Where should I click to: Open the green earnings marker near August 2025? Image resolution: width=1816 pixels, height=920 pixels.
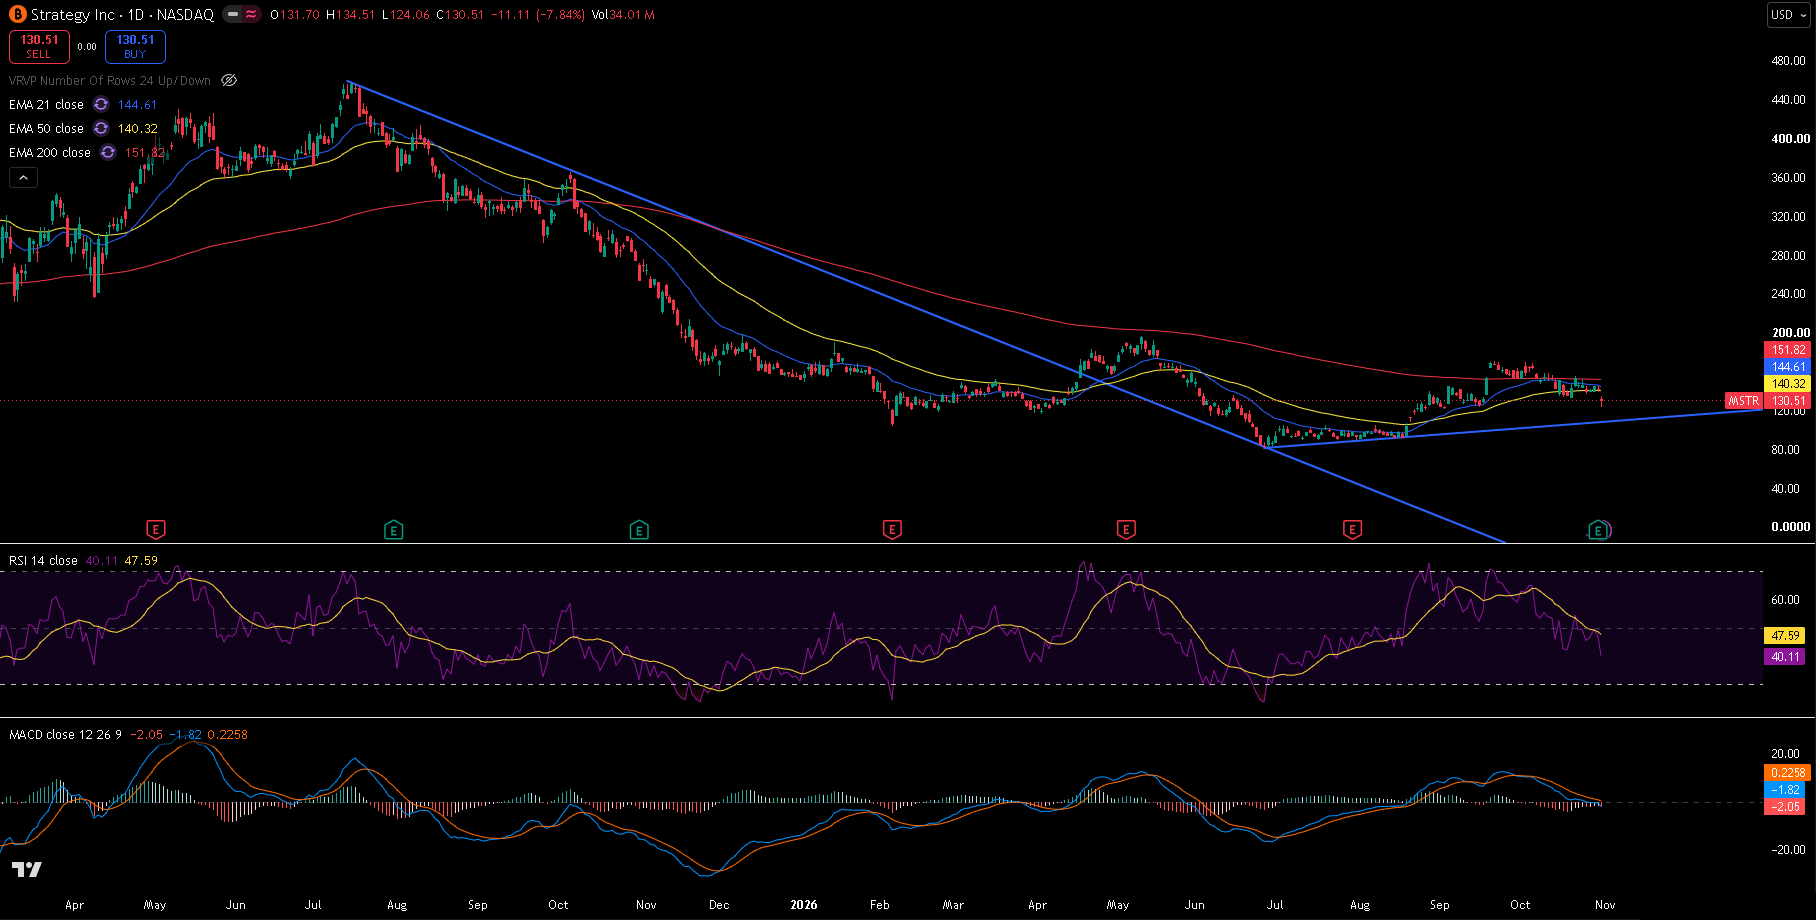tap(394, 530)
